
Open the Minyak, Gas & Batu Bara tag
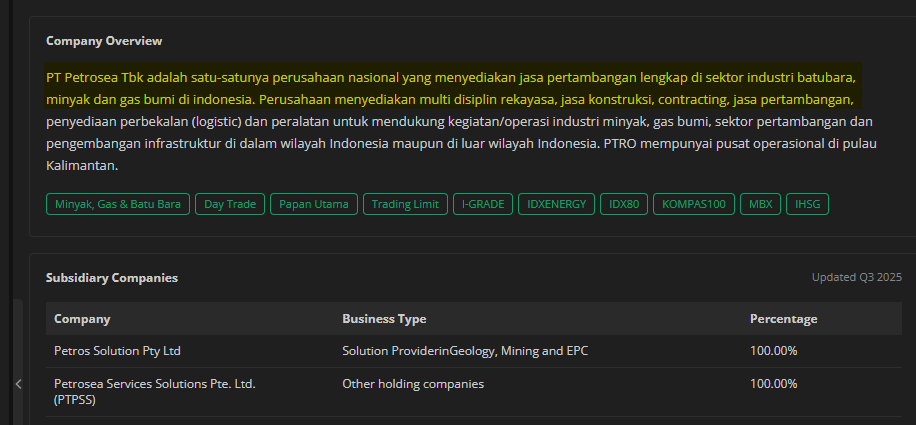coord(118,204)
